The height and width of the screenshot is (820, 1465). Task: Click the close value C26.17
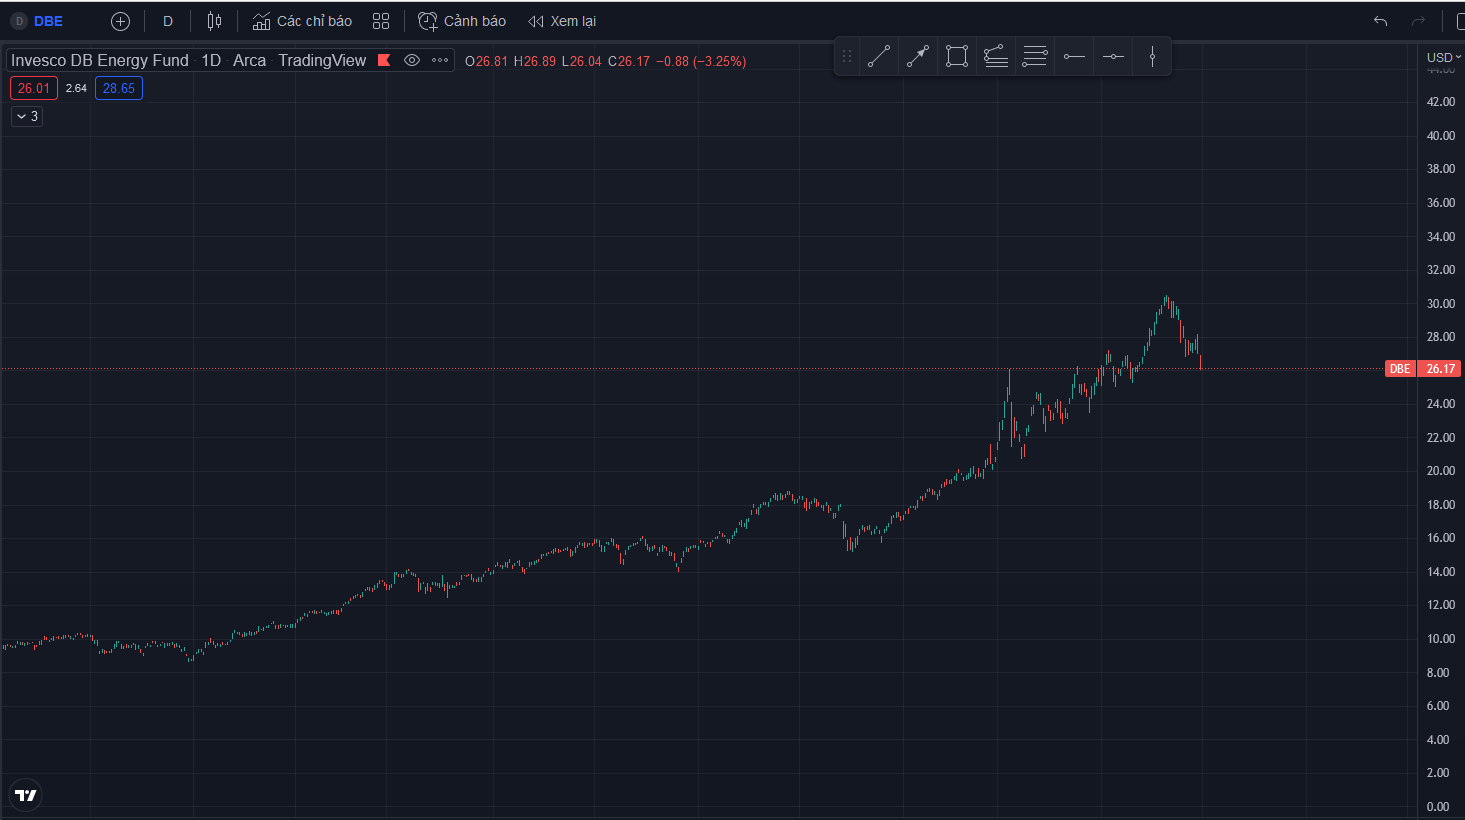pyautogui.click(x=629, y=61)
